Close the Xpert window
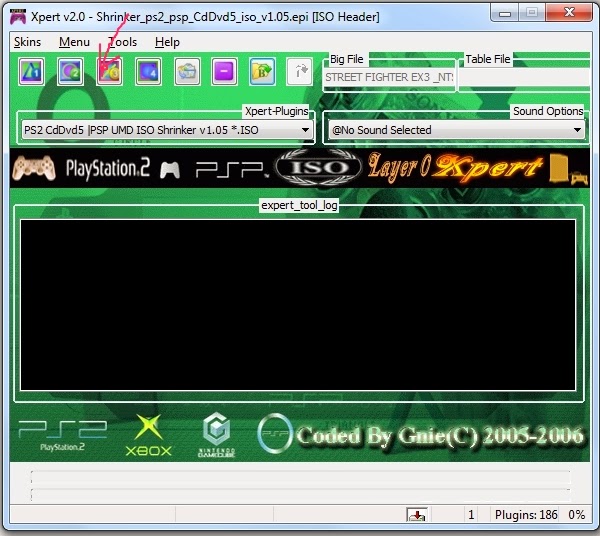This screenshot has height=536, width=600. (x=569, y=13)
